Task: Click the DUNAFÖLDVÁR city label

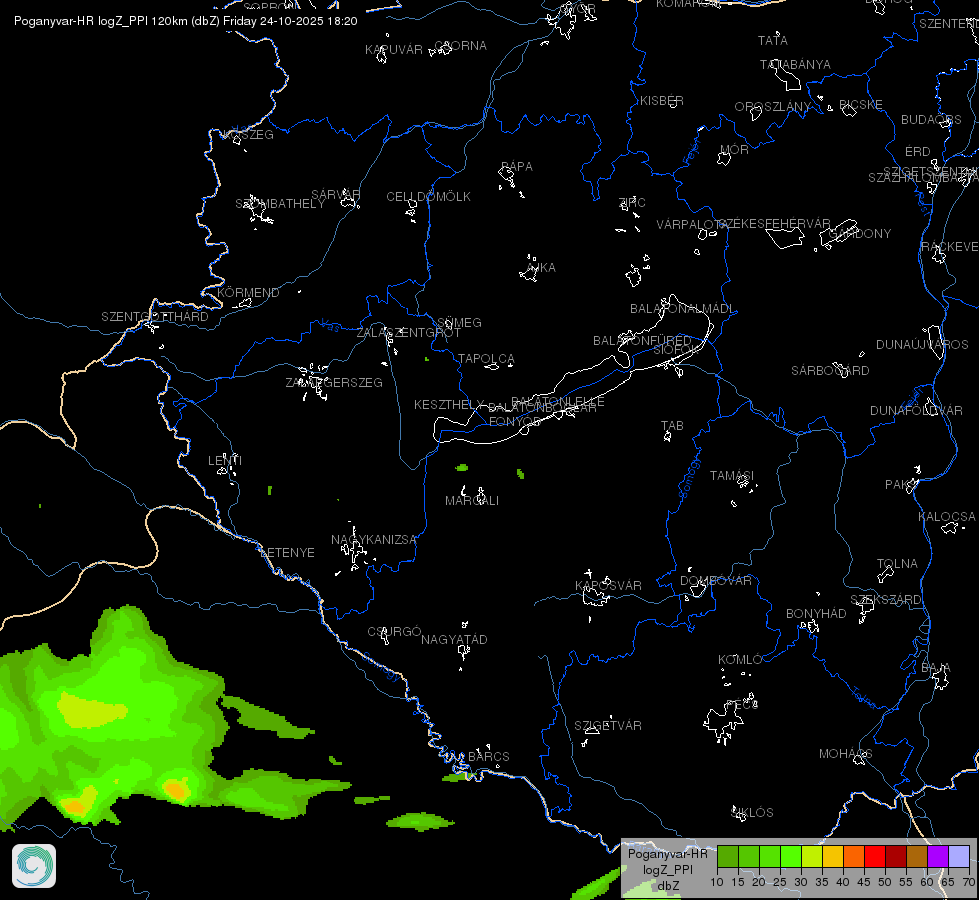Action: (917, 410)
